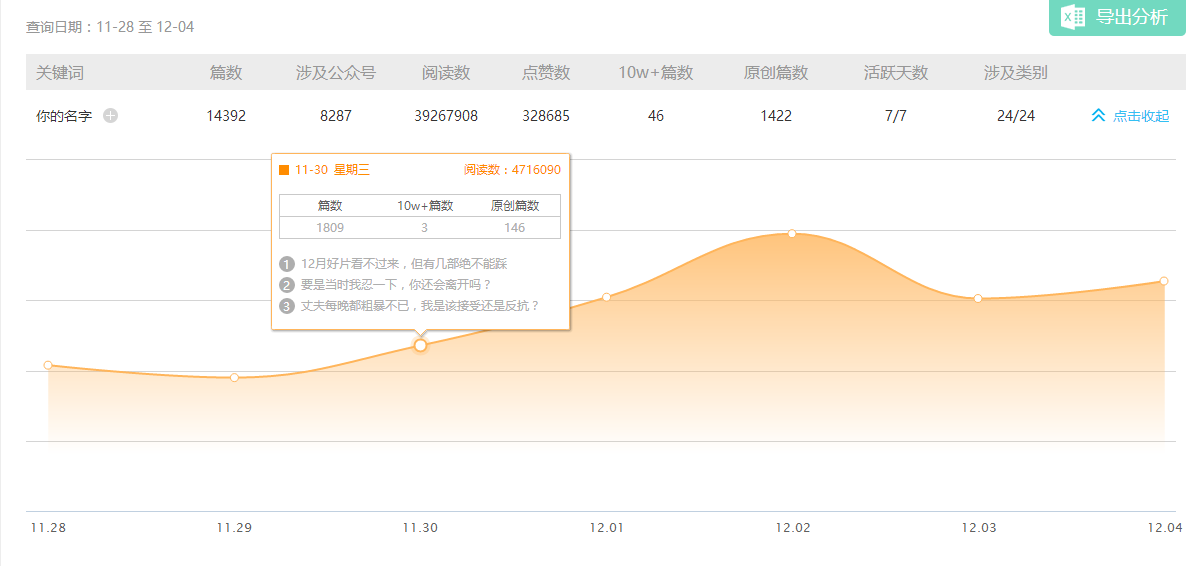Click the 阅读数 column header
This screenshot has width=1200, height=566.
pos(446,73)
